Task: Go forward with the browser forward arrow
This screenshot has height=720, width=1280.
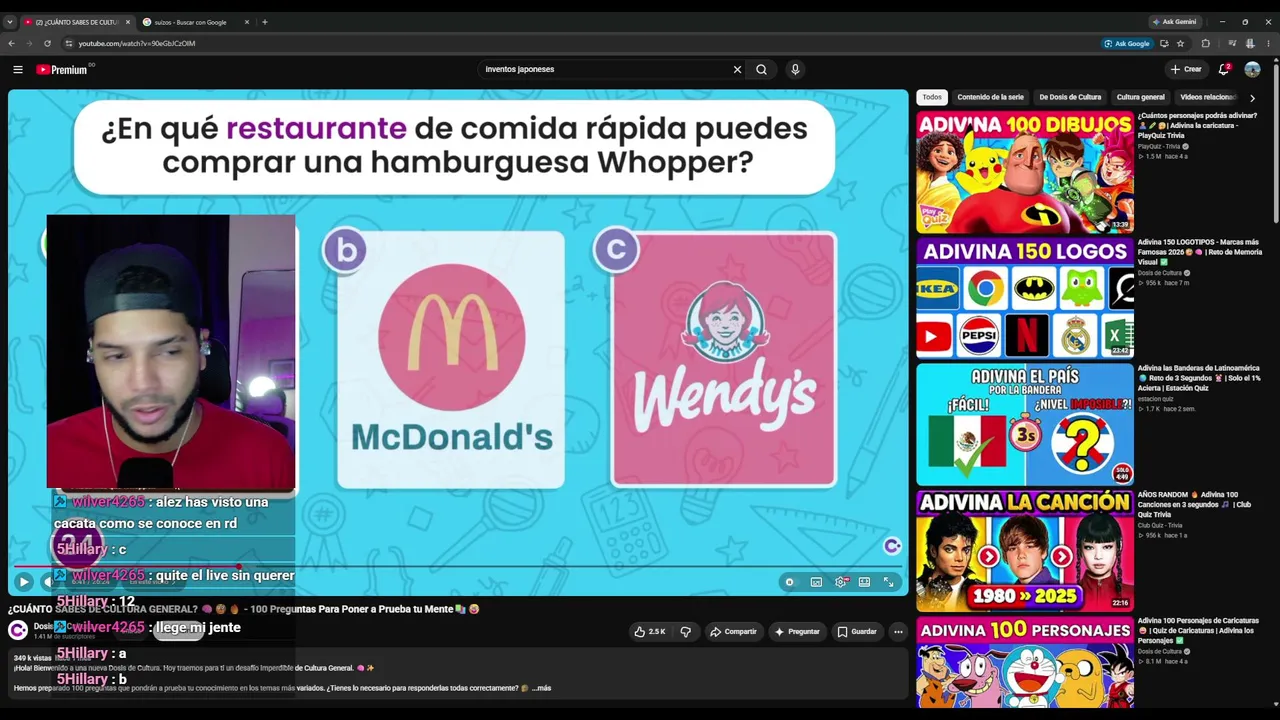Action: (x=29, y=43)
